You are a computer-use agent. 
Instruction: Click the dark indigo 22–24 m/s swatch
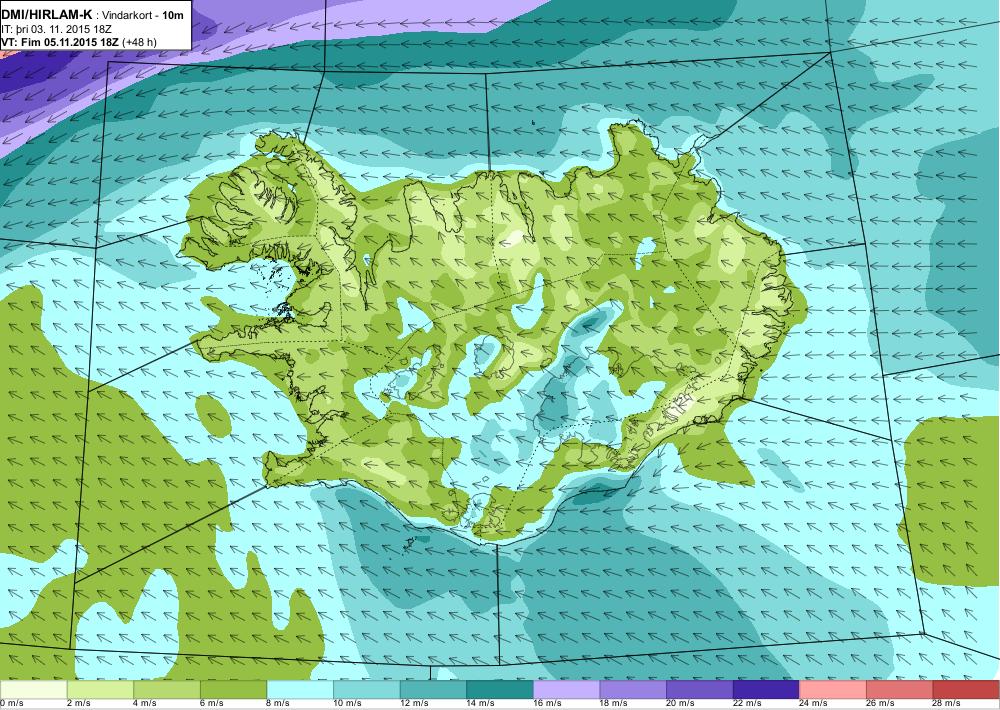[767, 690]
